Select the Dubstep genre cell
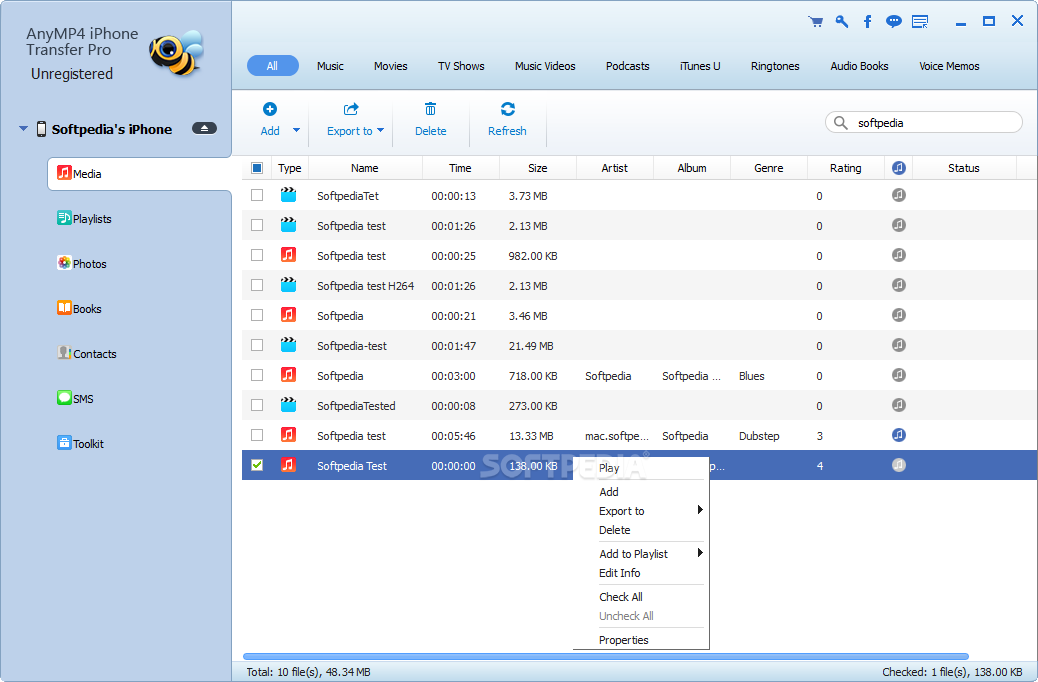This screenshot has width=1038, height=682. pos(759,436)
